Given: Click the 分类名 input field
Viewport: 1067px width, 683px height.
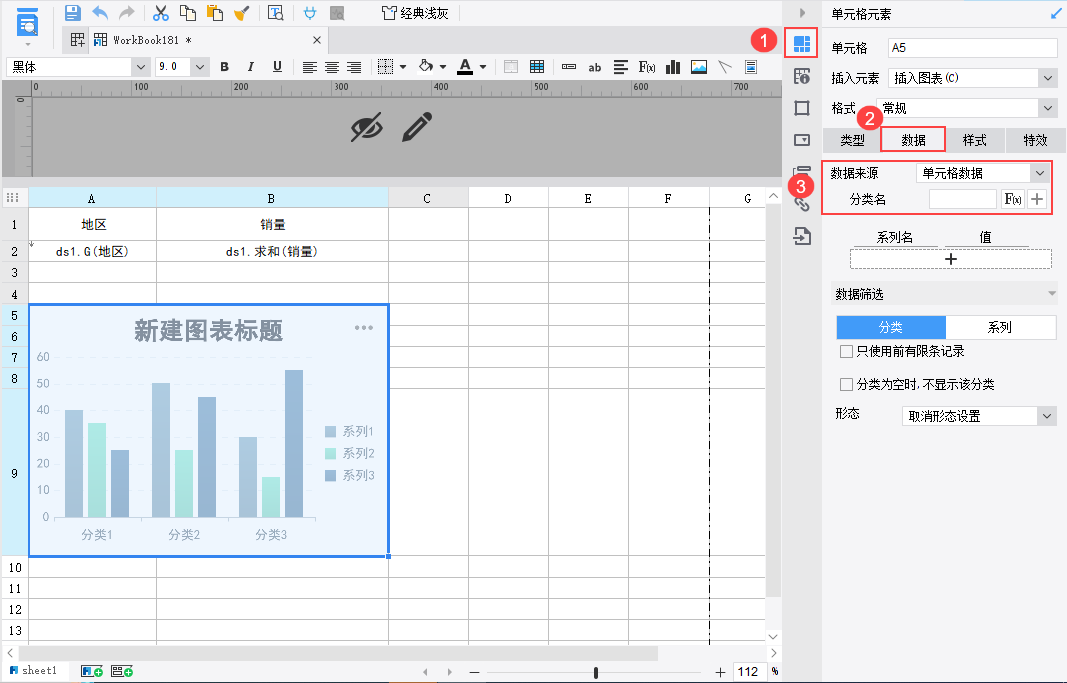Looking at the screenshot, I should click(963, 199).
